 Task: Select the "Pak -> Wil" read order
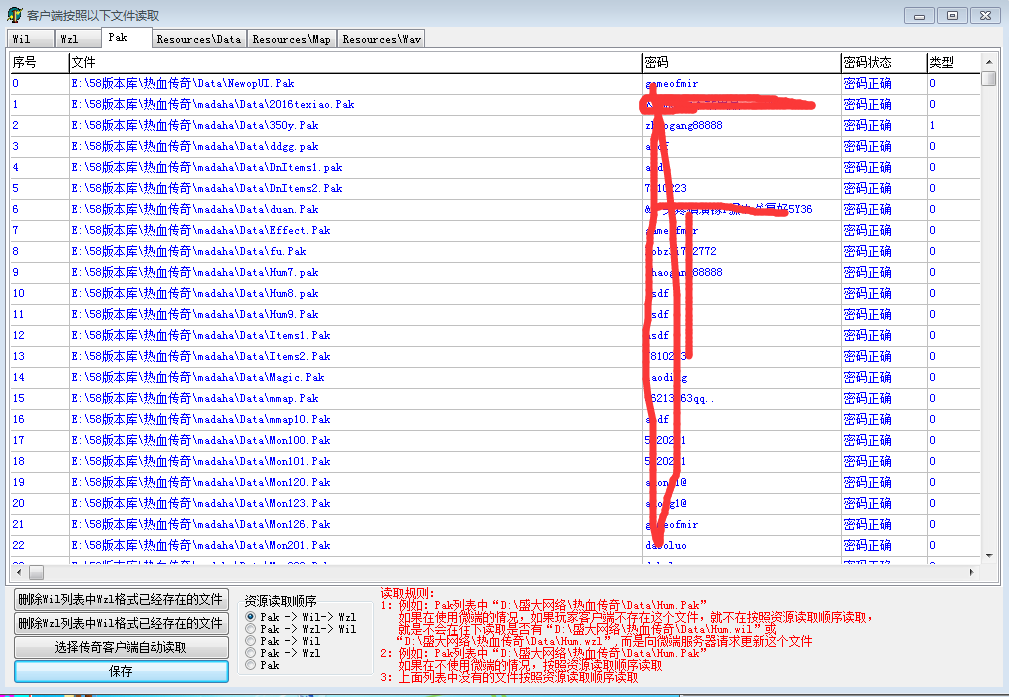[x=251, y=641]
